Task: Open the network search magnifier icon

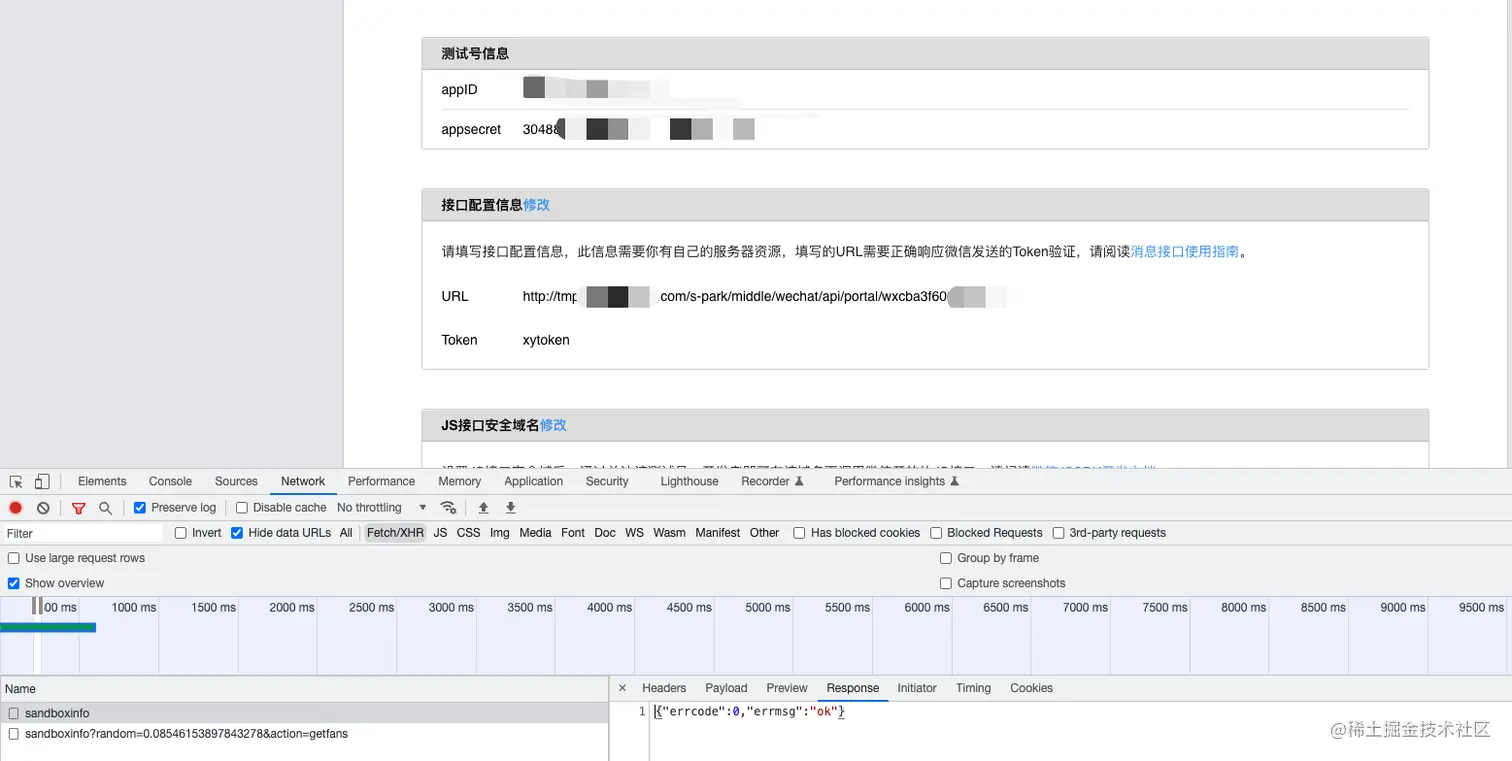Action: 105,508
